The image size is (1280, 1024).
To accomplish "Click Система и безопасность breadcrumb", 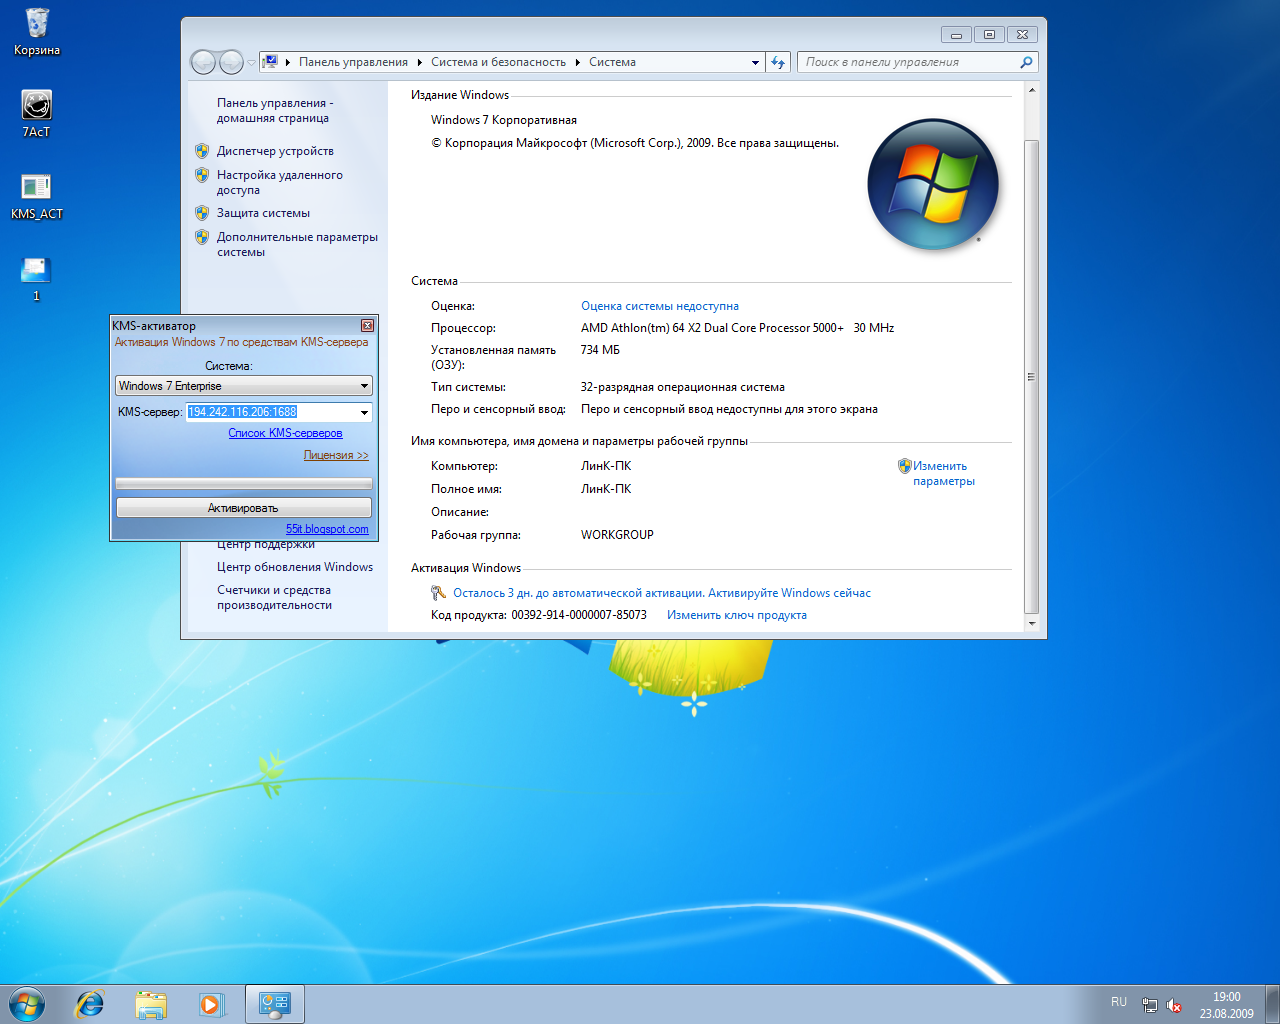I will click(x=498, y=62).
